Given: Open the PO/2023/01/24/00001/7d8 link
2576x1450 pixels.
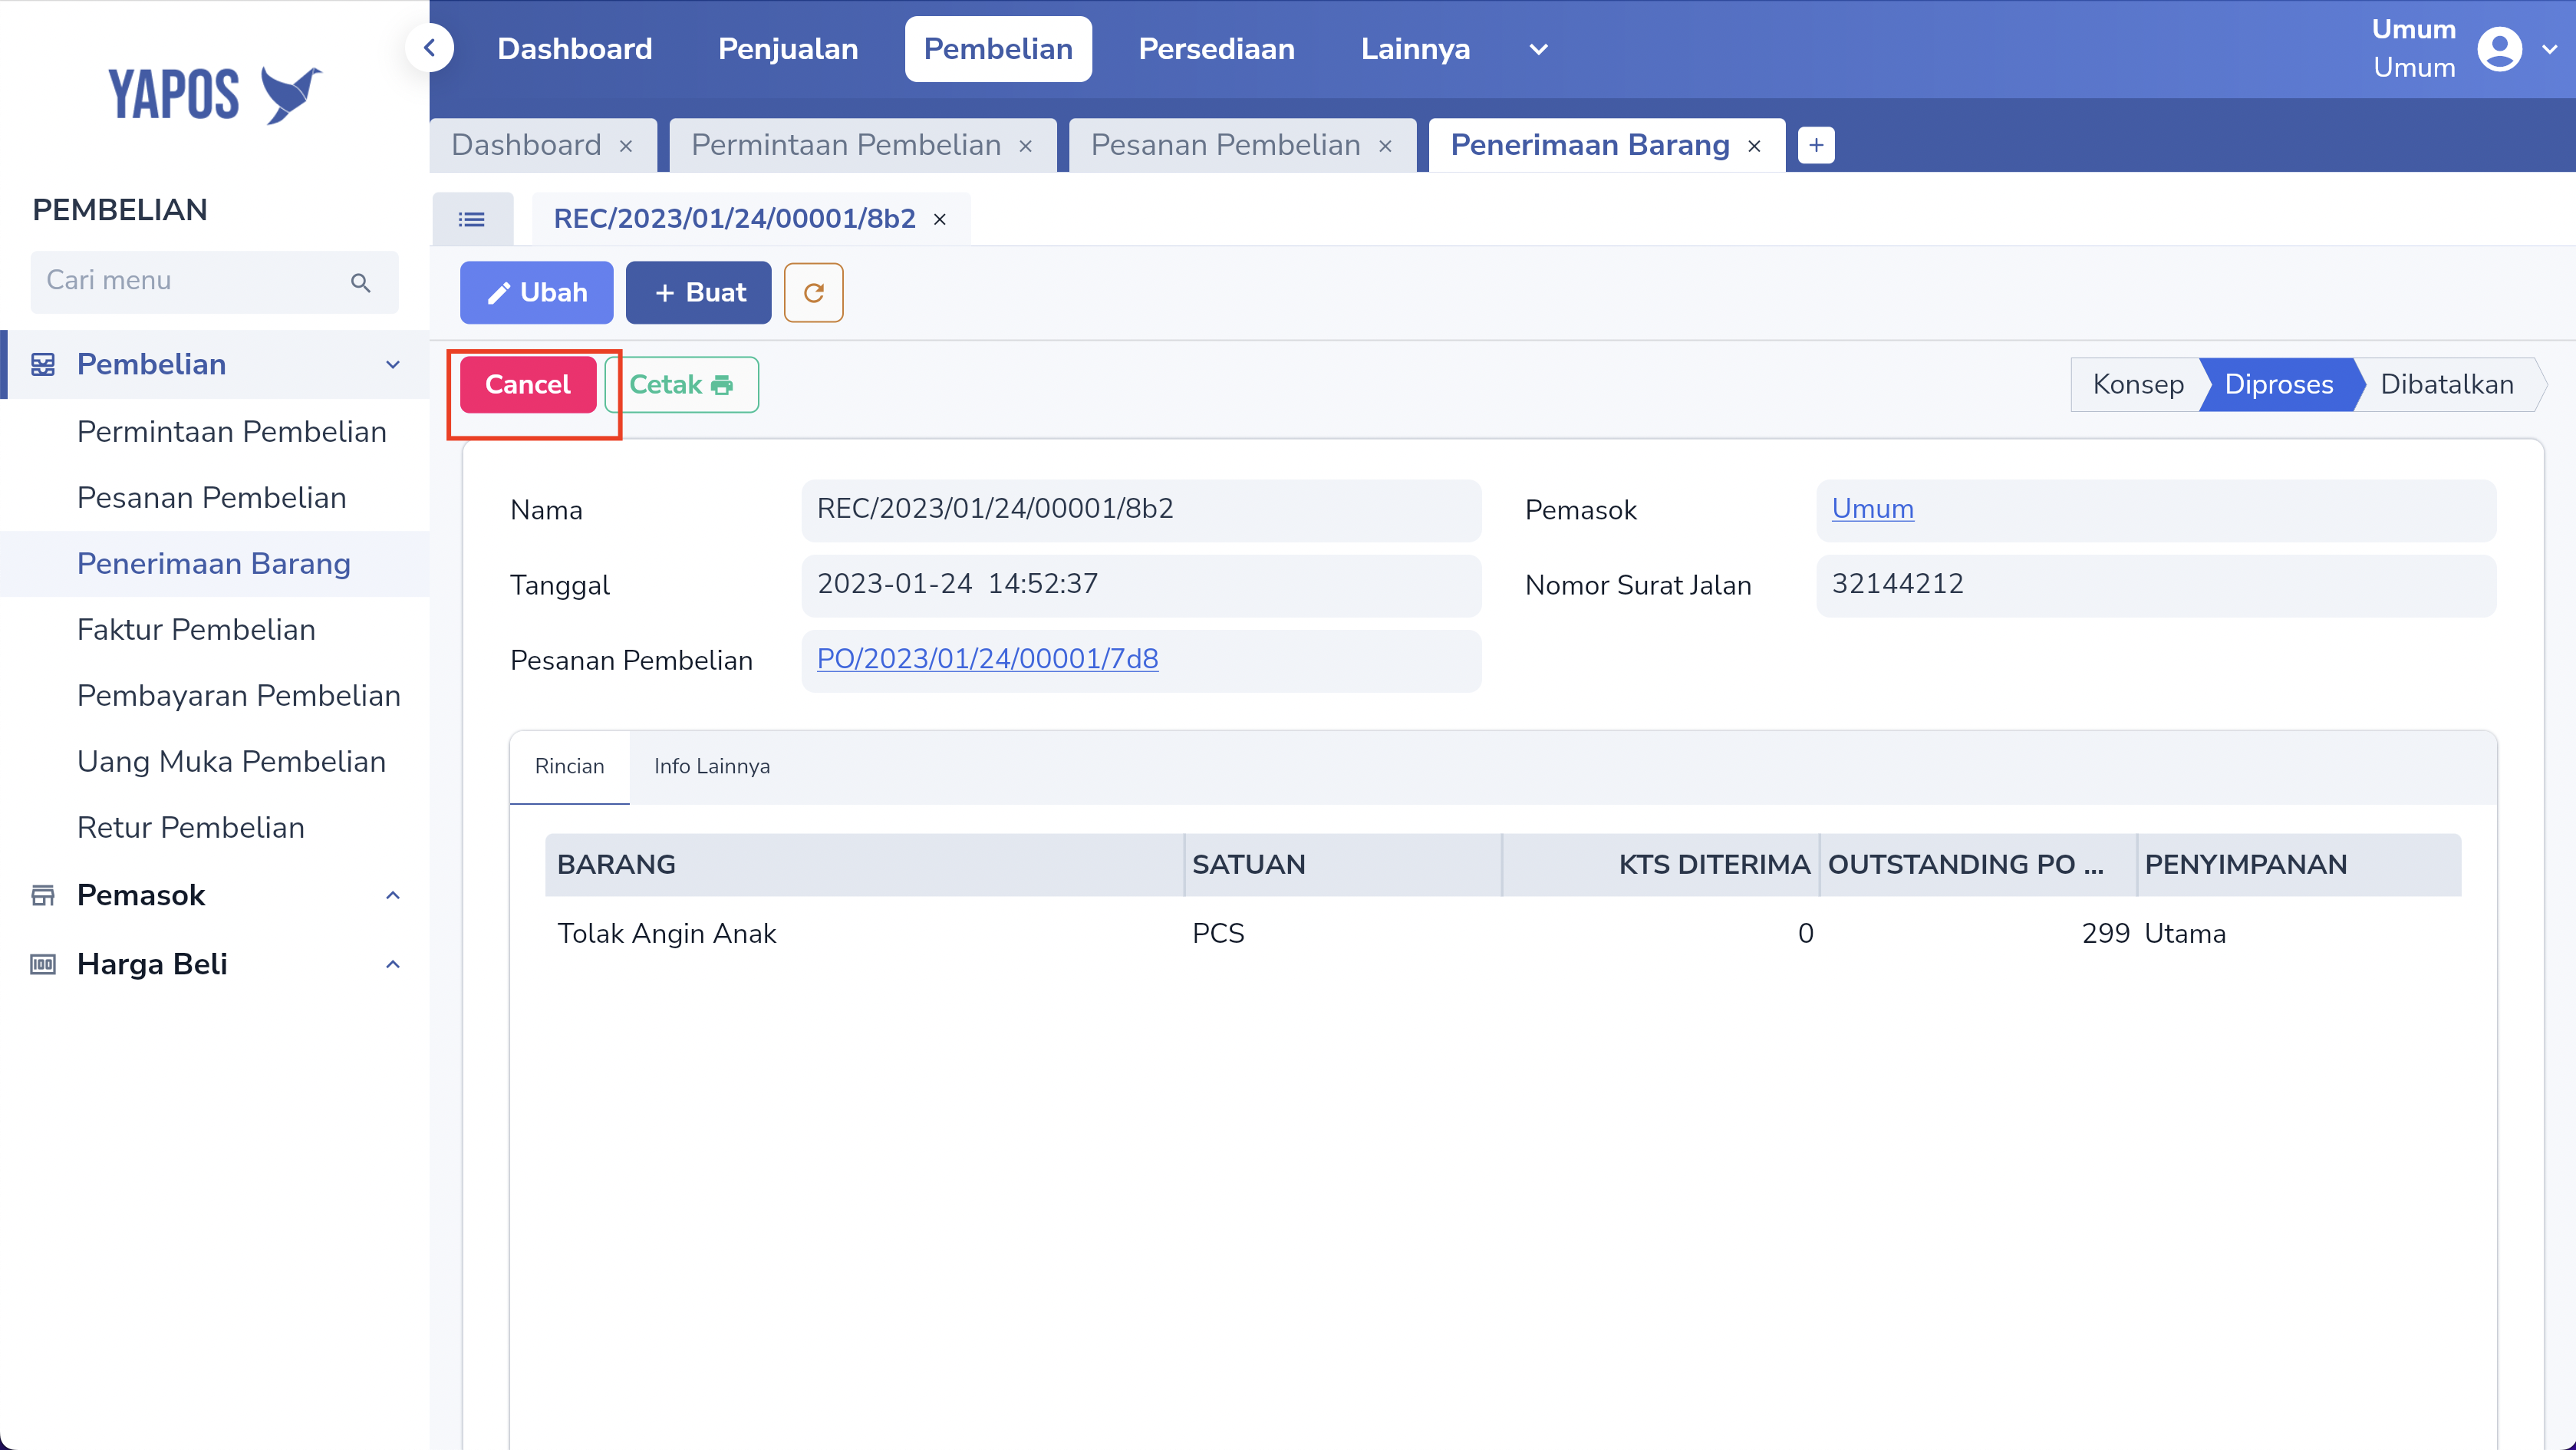Looking at the screenshot, I should [987, 658].
